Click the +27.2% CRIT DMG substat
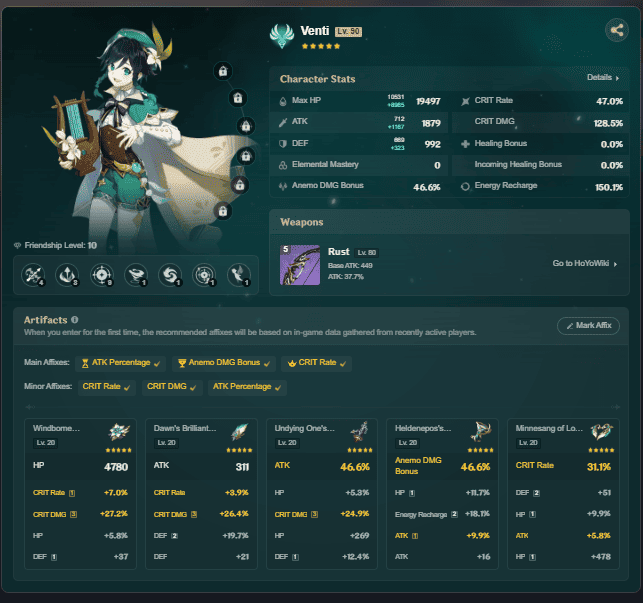Image resolution: width=643 pixels, height=603 pixels. coord(114,514)
